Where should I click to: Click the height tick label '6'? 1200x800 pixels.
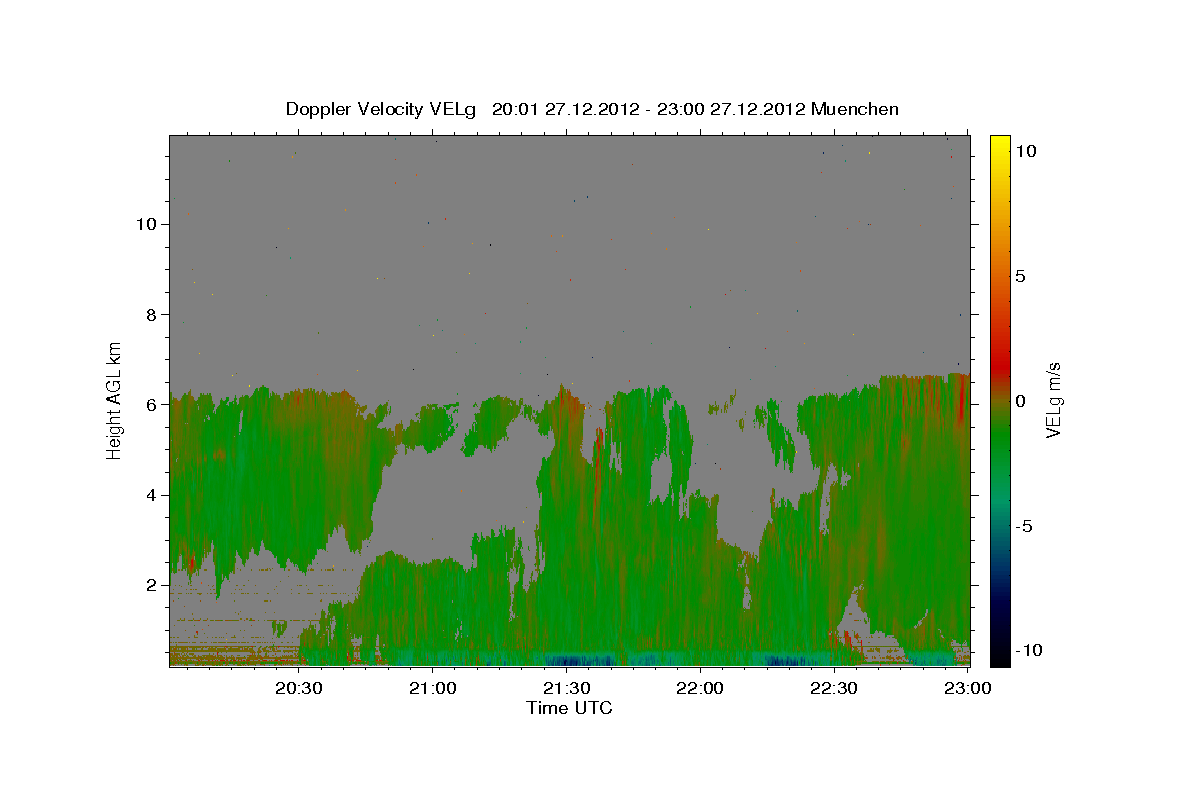click(x=154, y=405)
